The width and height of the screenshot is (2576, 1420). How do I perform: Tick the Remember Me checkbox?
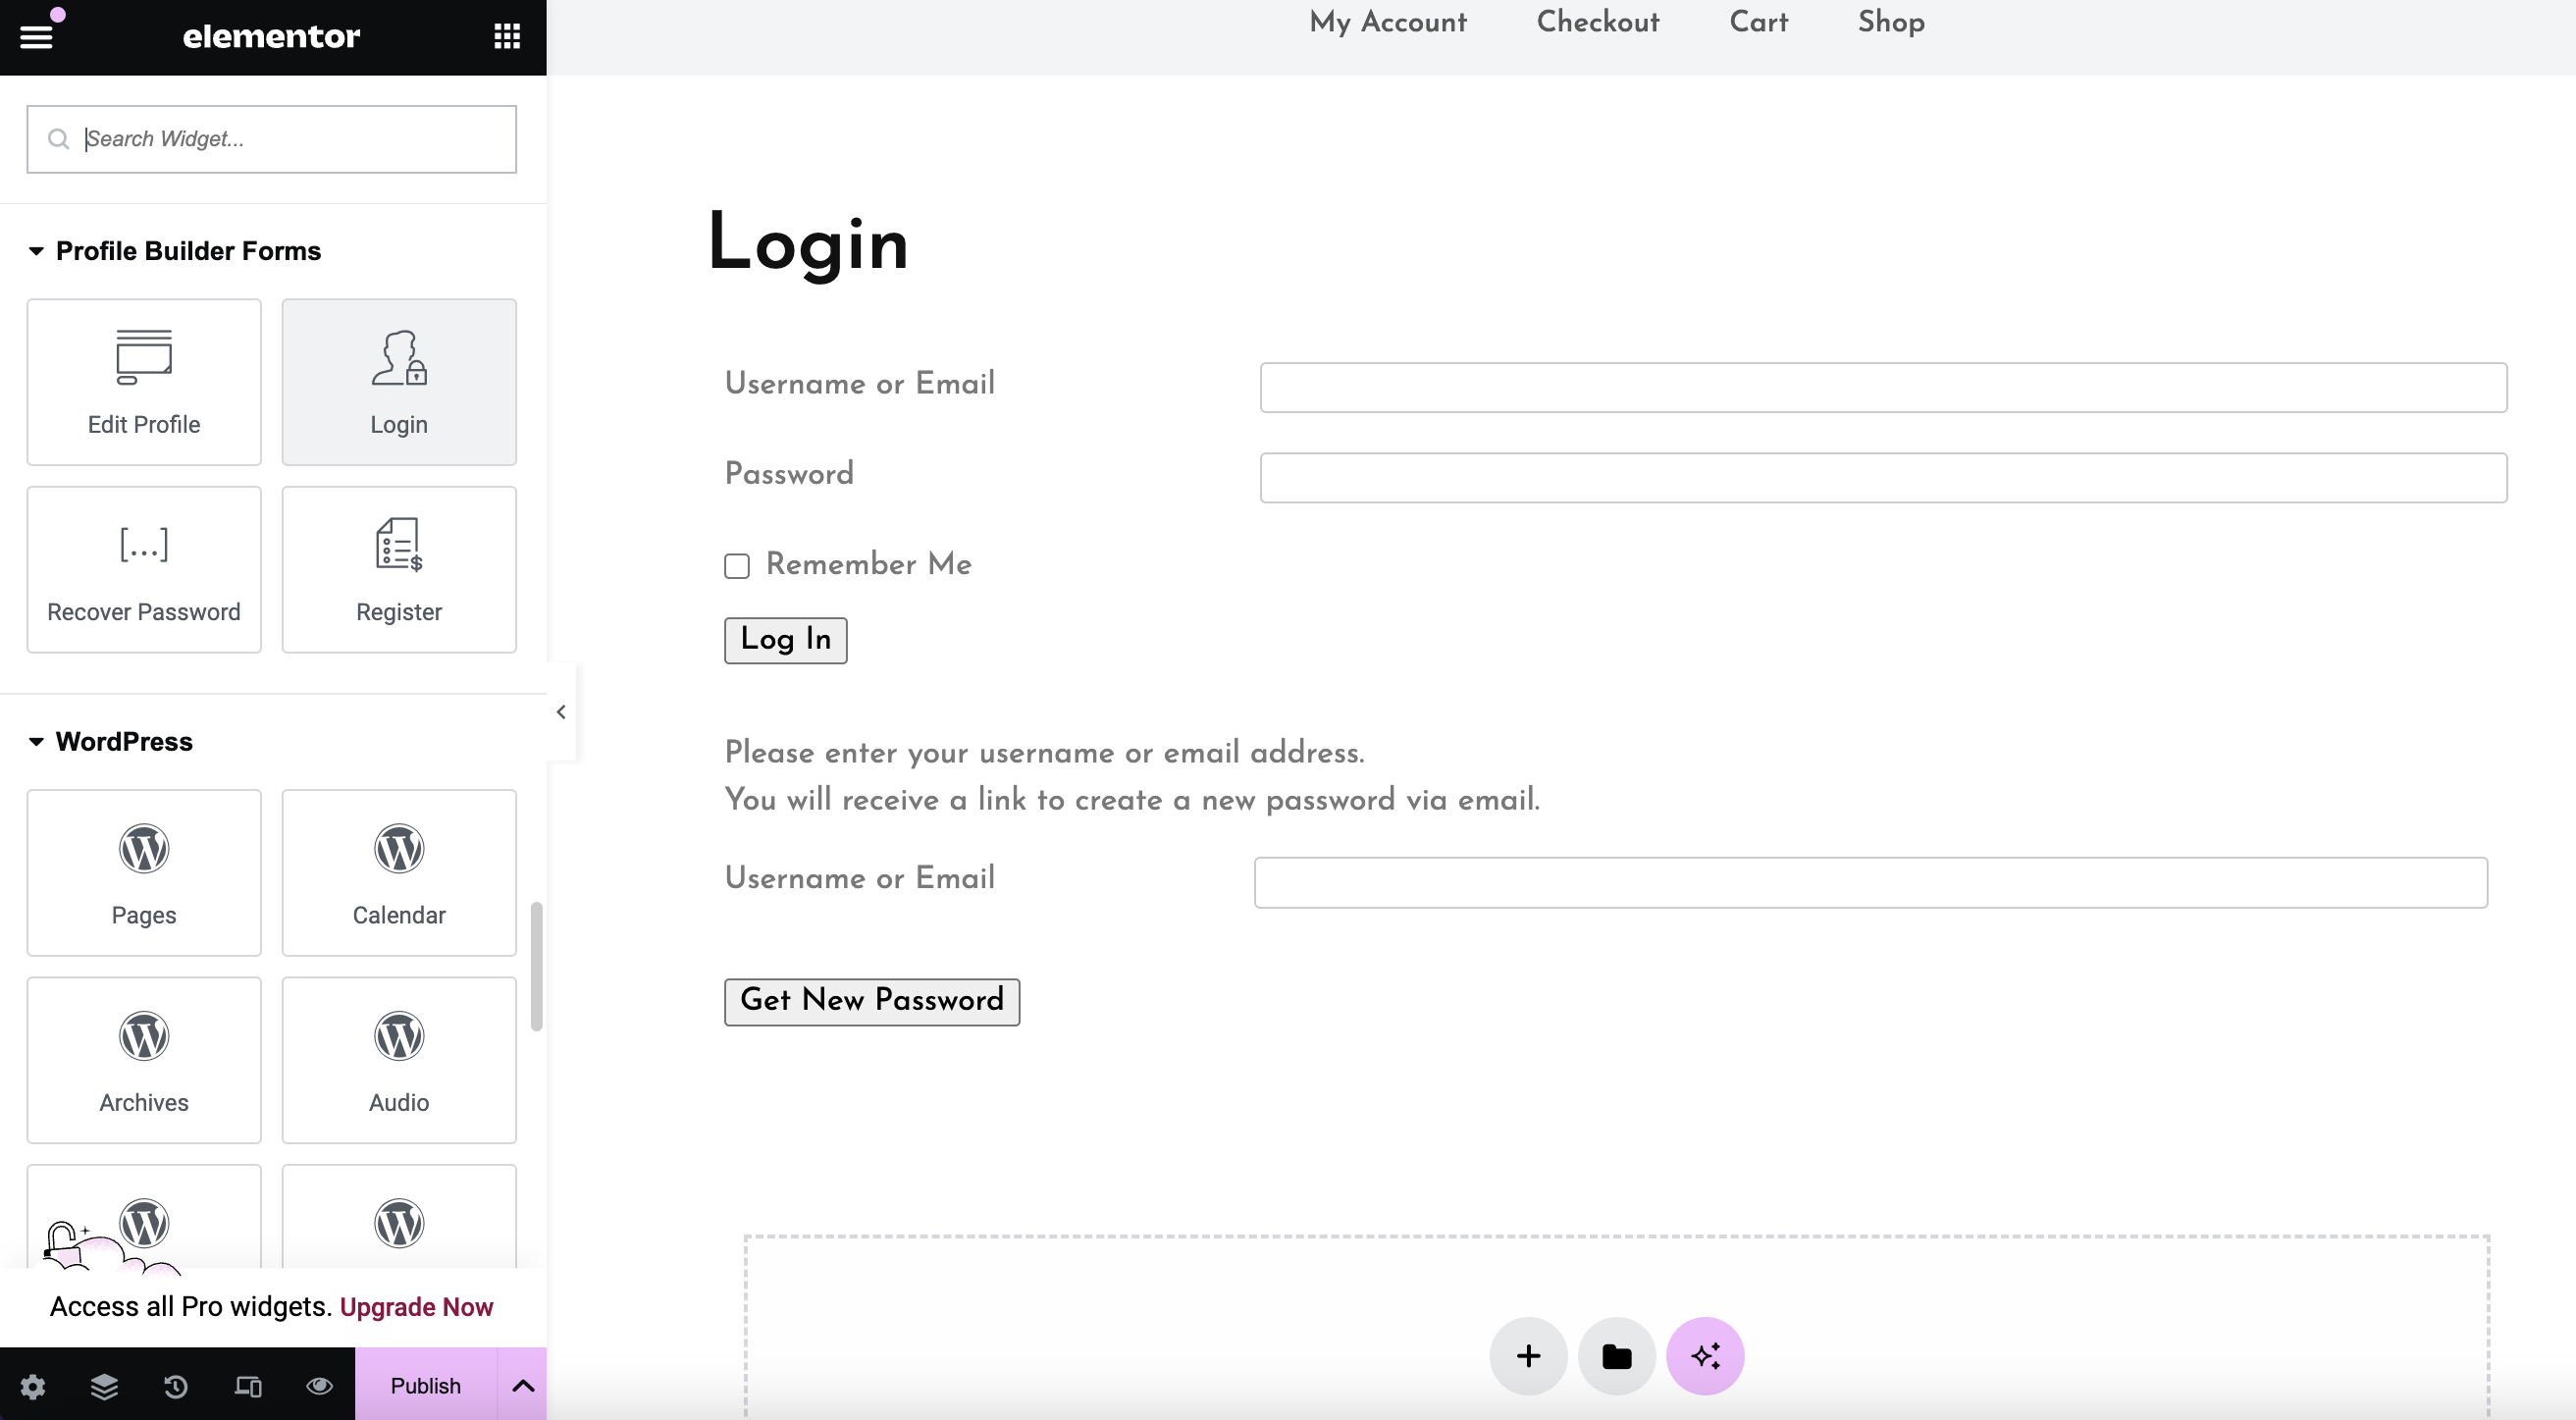737,566
